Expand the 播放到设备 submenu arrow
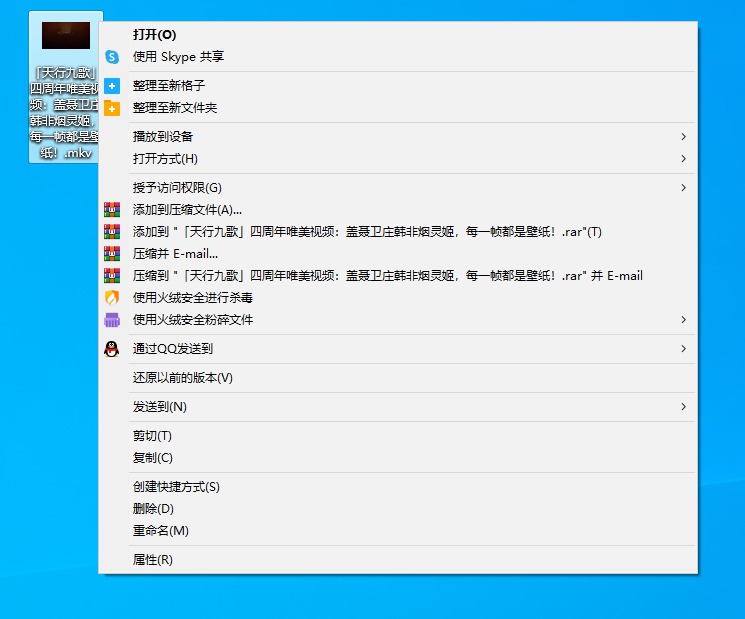The height and width of the screenshot is (619, 745). tap(683, 137)
